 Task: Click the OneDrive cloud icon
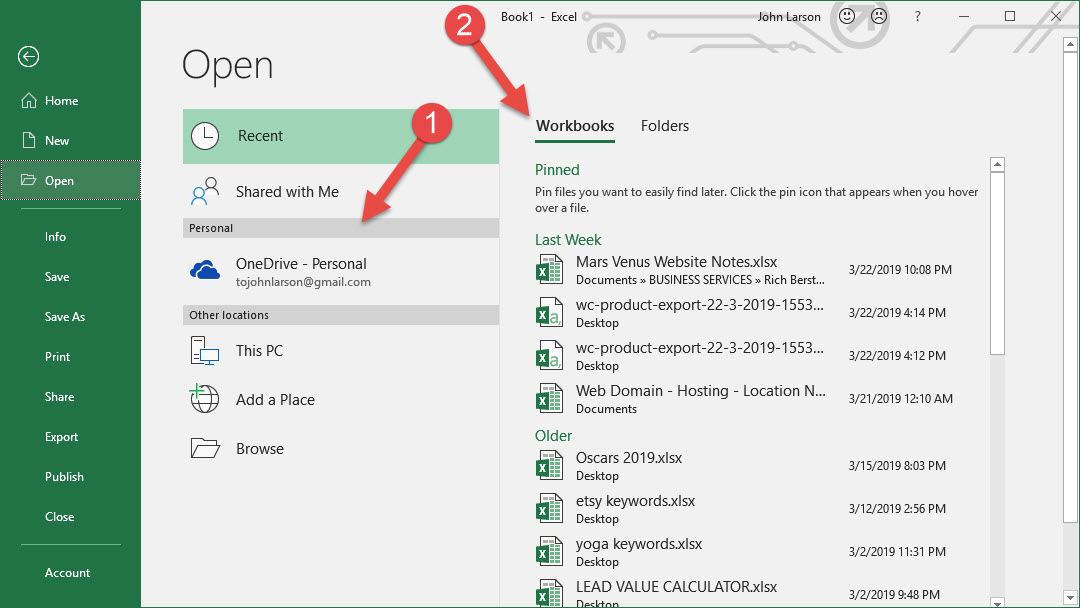pyautogui.click(x=205, y=271)
